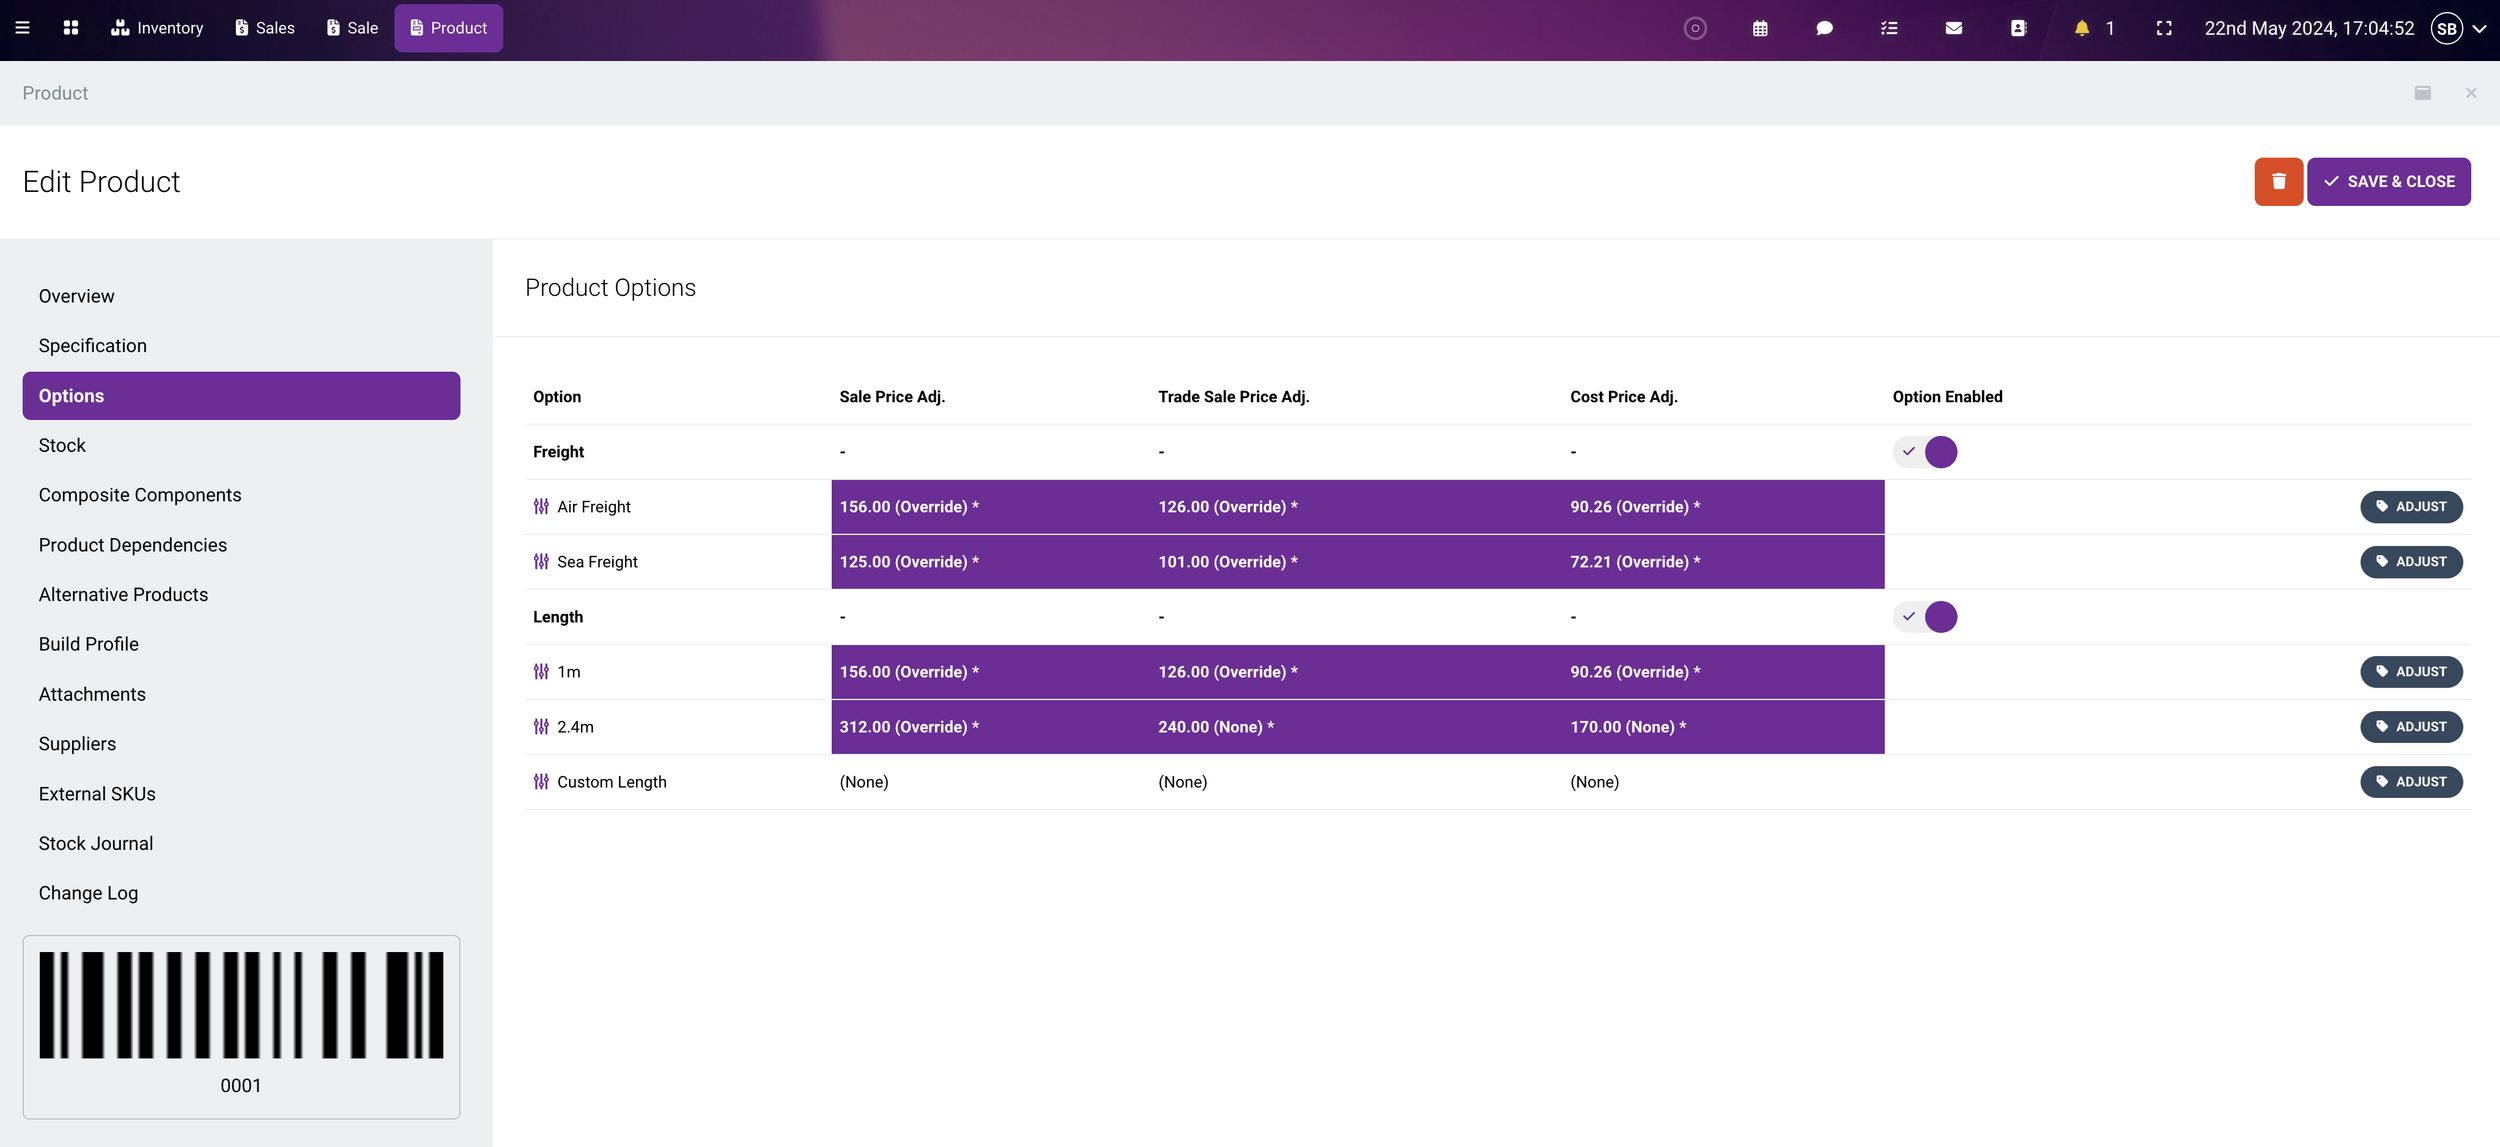Click the sliders icon beside Air Freight
2500x1147 pixels.
pos(541,507)
